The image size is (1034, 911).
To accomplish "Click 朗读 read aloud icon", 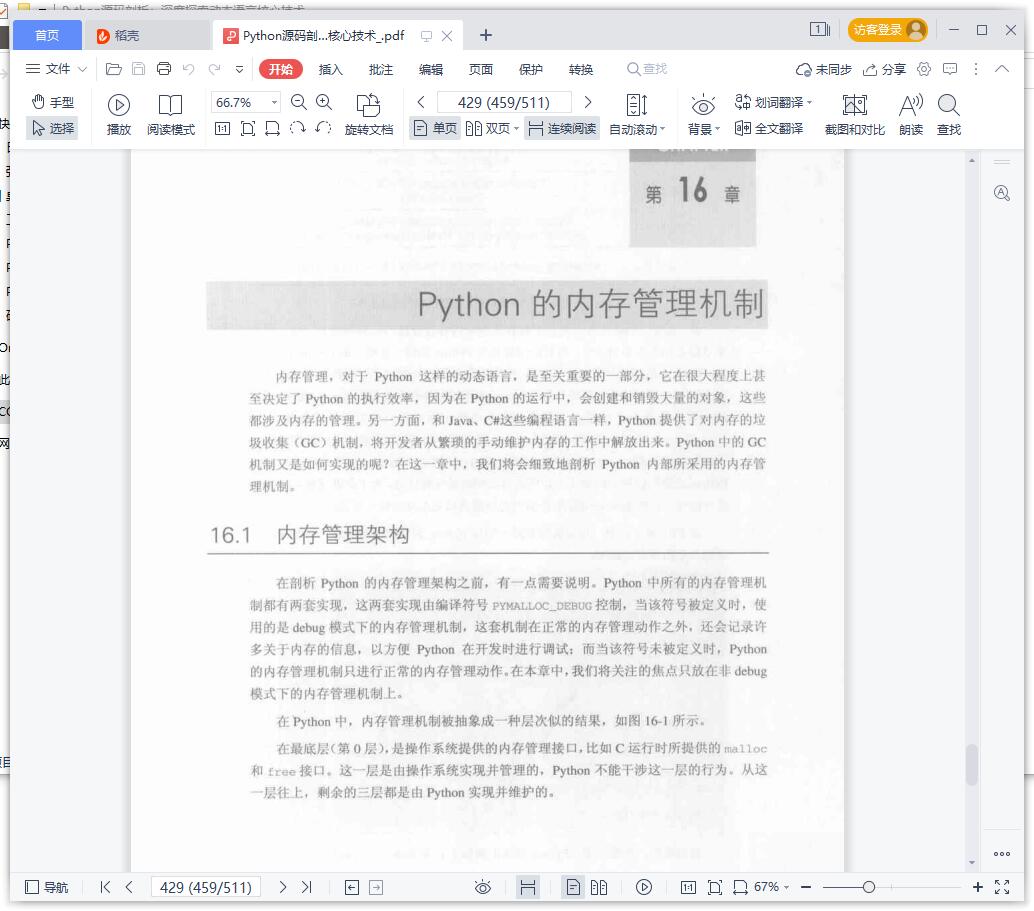I will pos(911,115).
